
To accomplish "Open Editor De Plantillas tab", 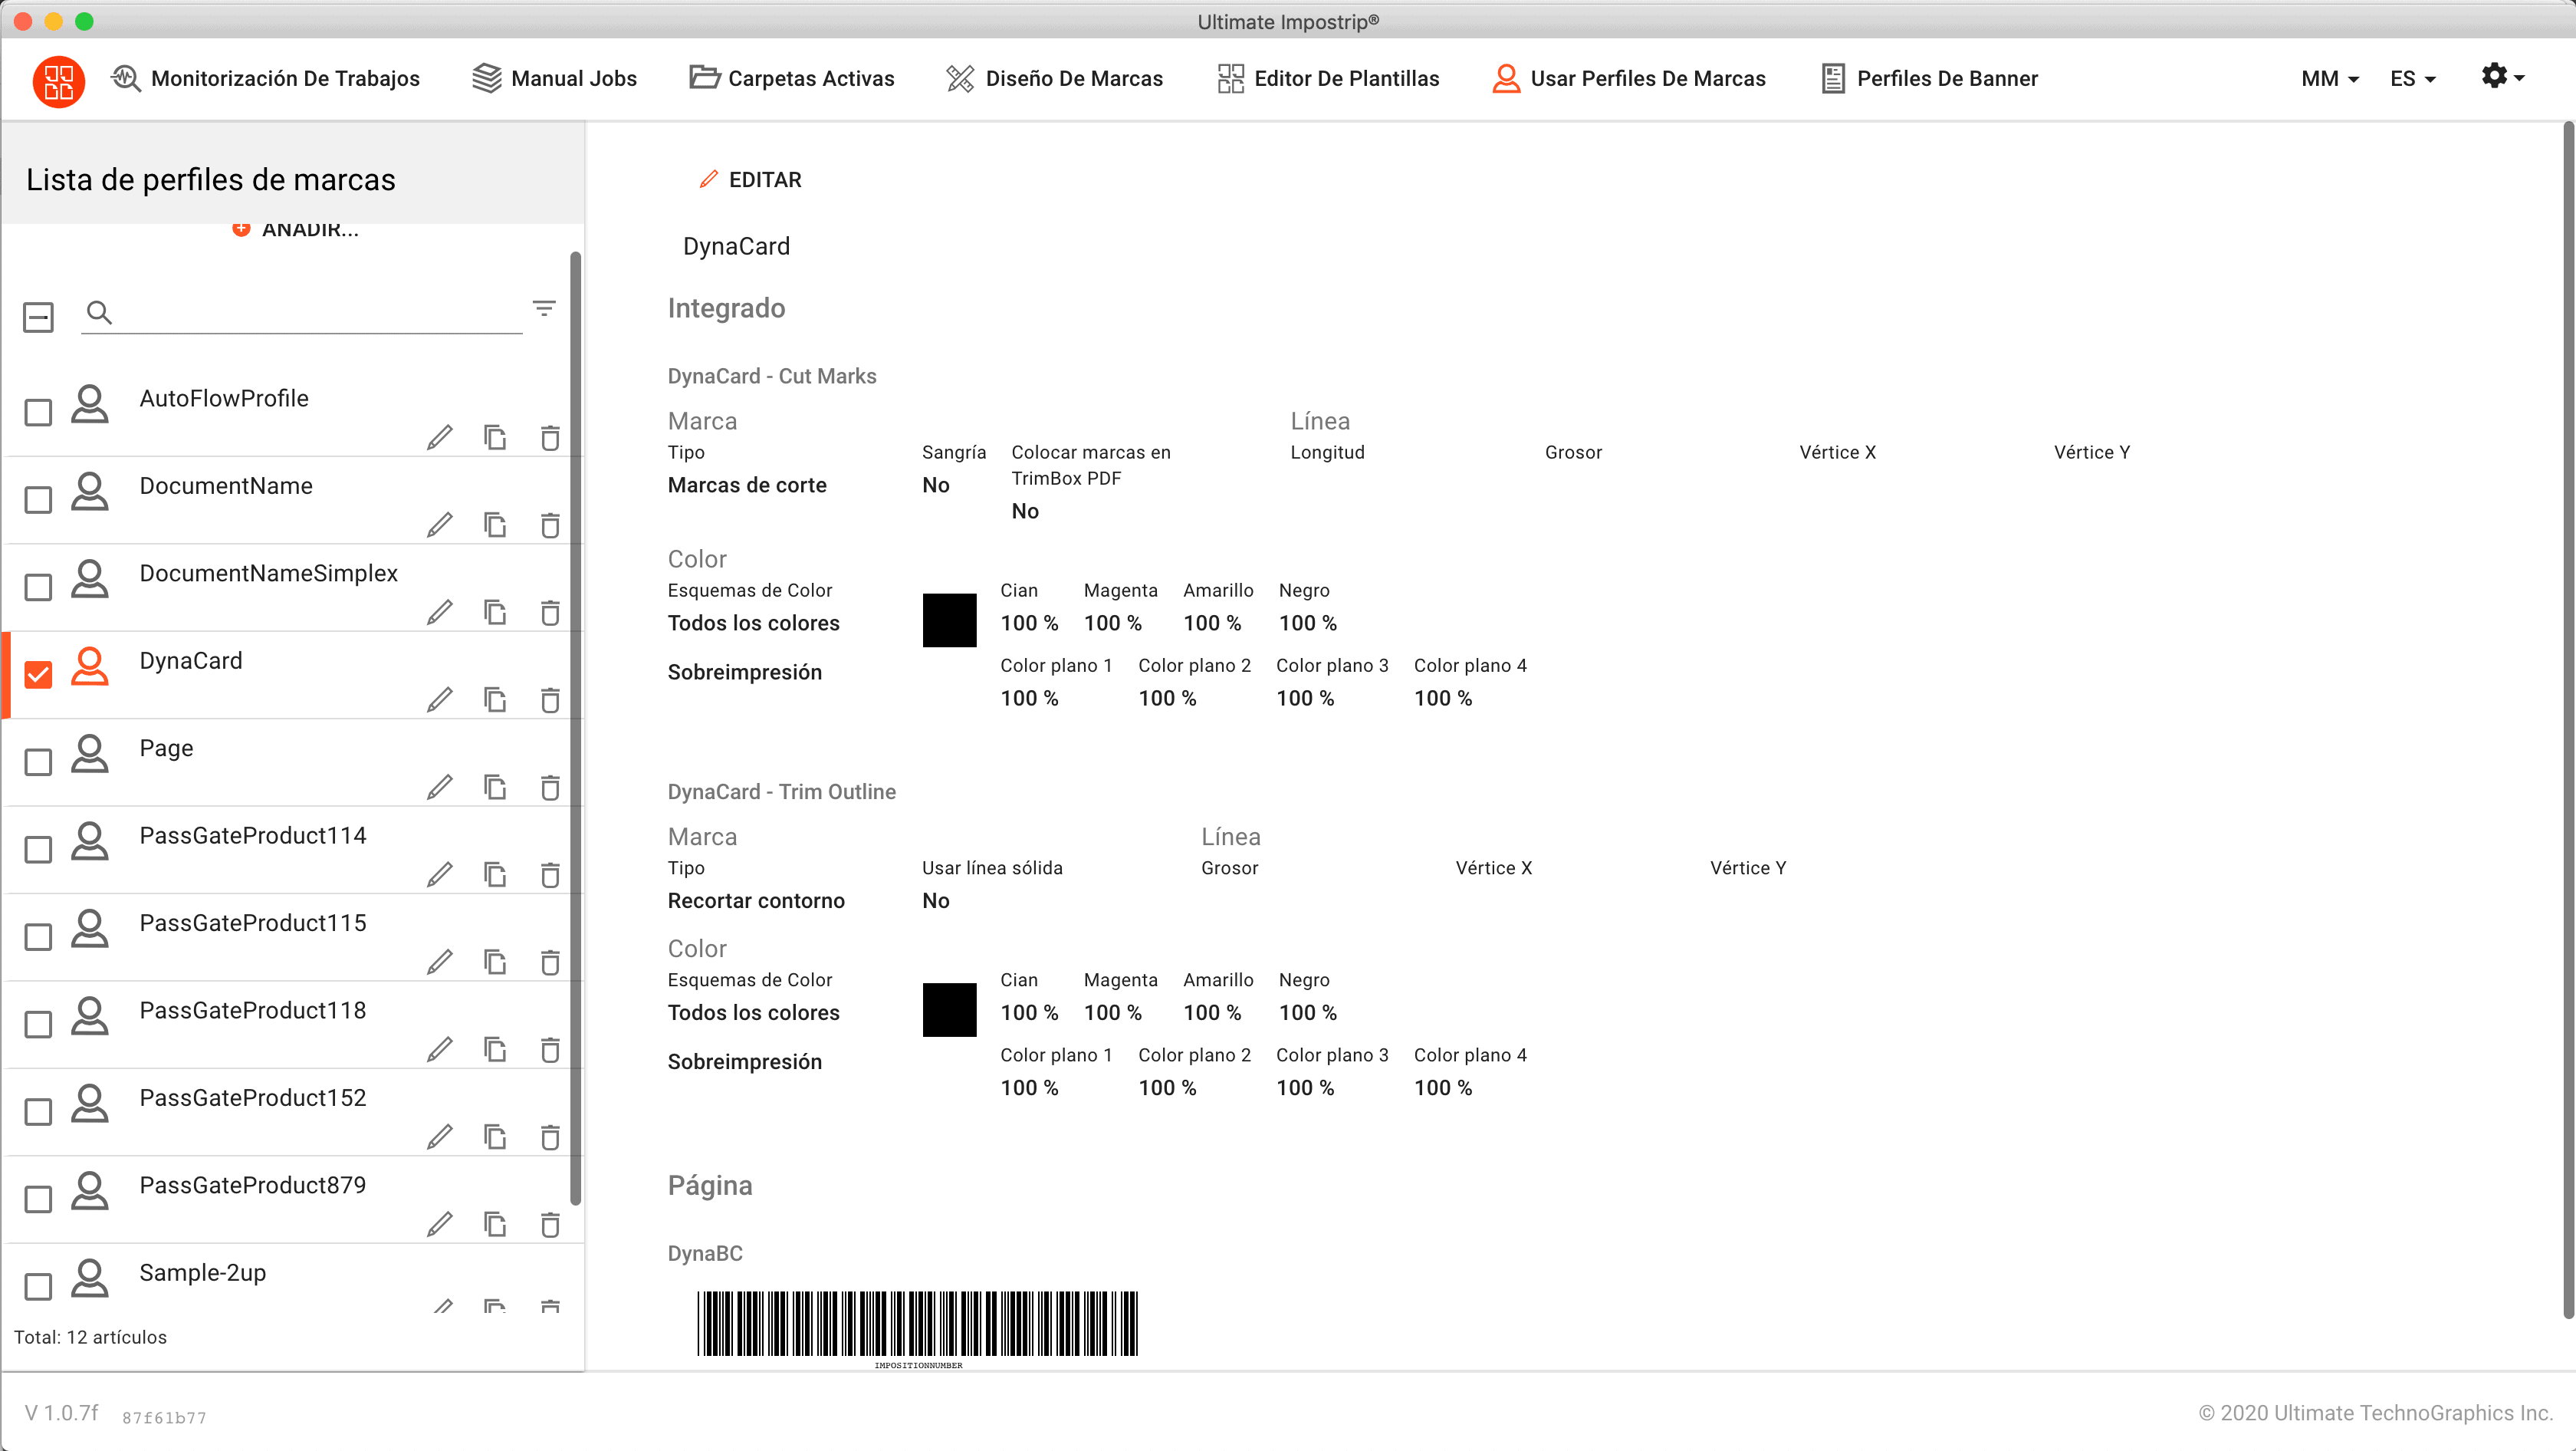I will [1328, 79].
